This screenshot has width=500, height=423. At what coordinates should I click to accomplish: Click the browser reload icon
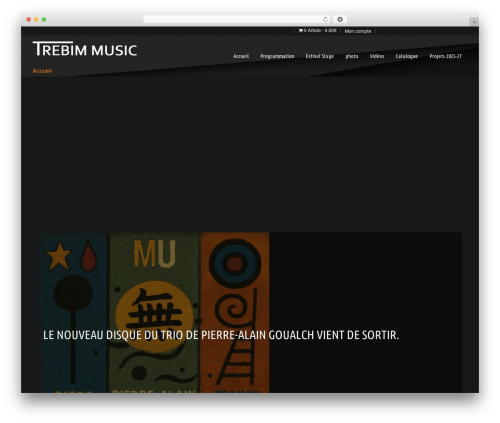(x=325, y=19)
